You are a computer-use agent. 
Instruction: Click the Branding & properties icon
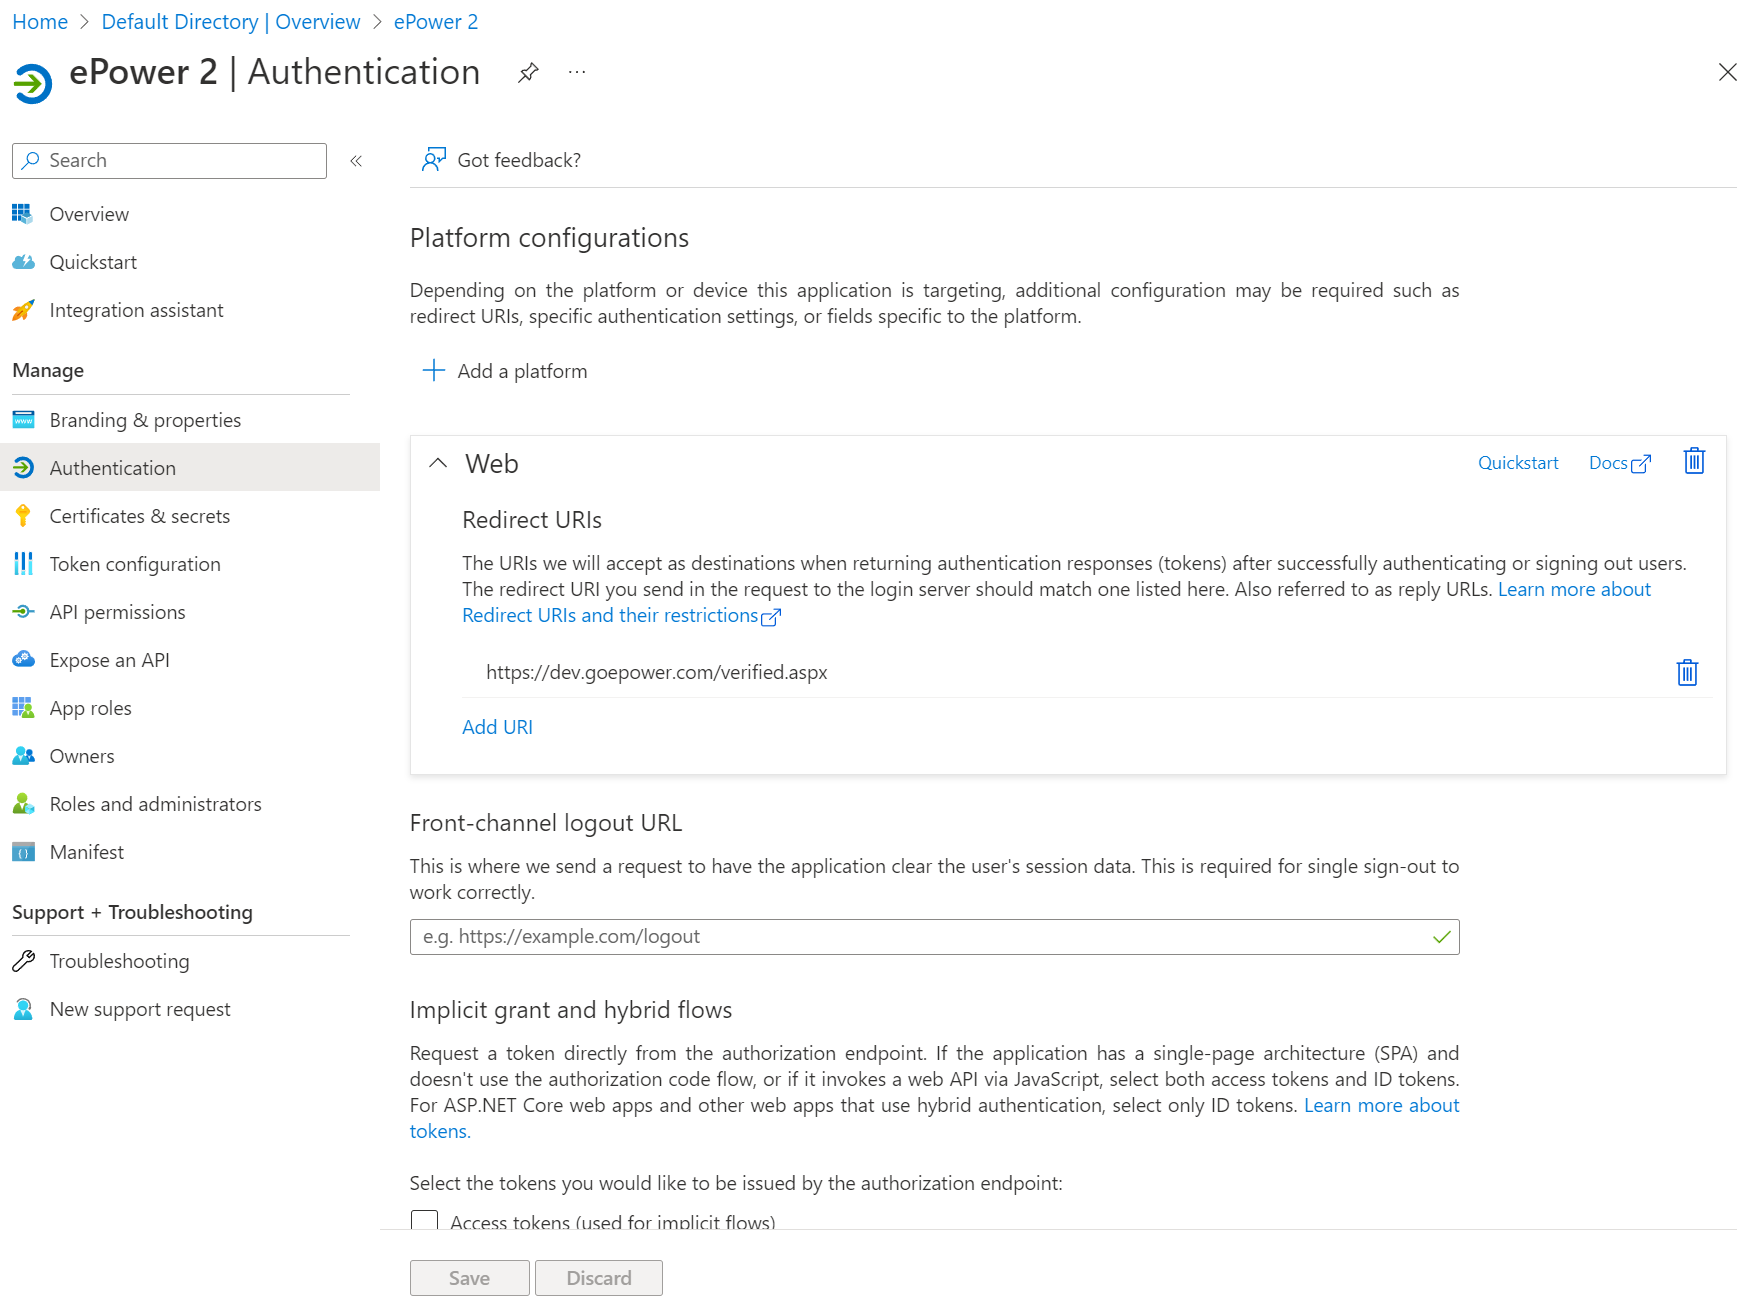(x=23, y=420)
